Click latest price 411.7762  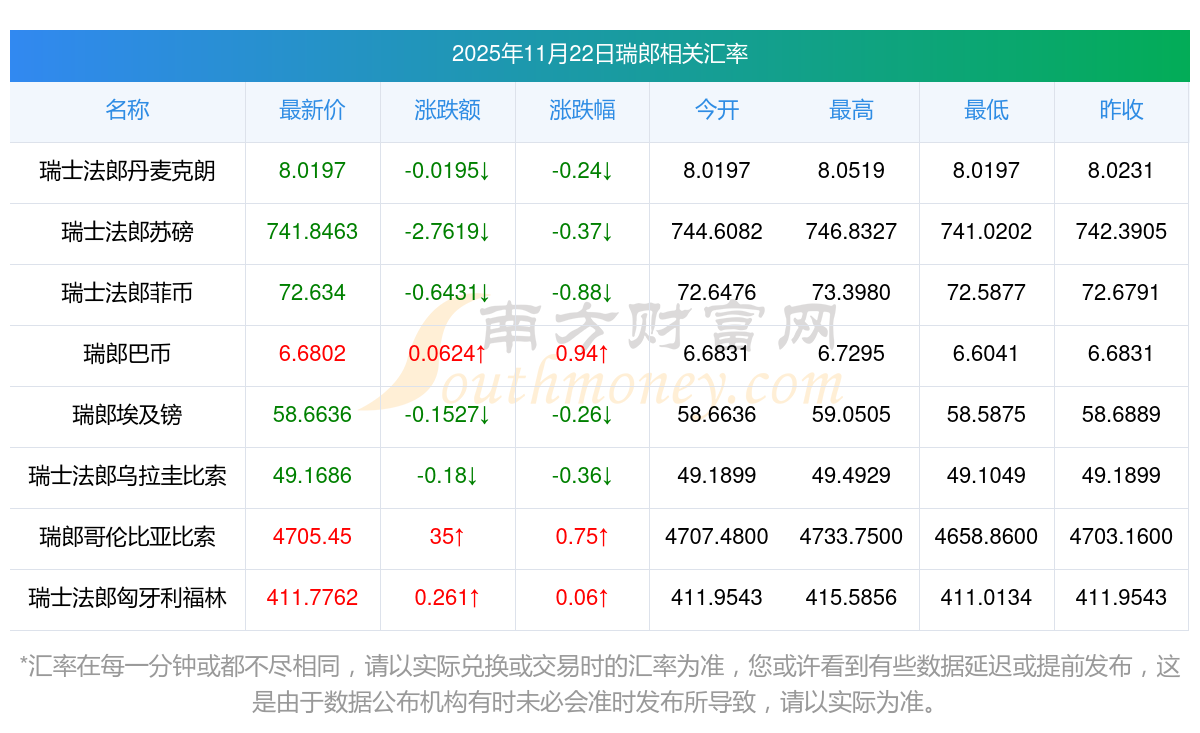click(312, 598)
